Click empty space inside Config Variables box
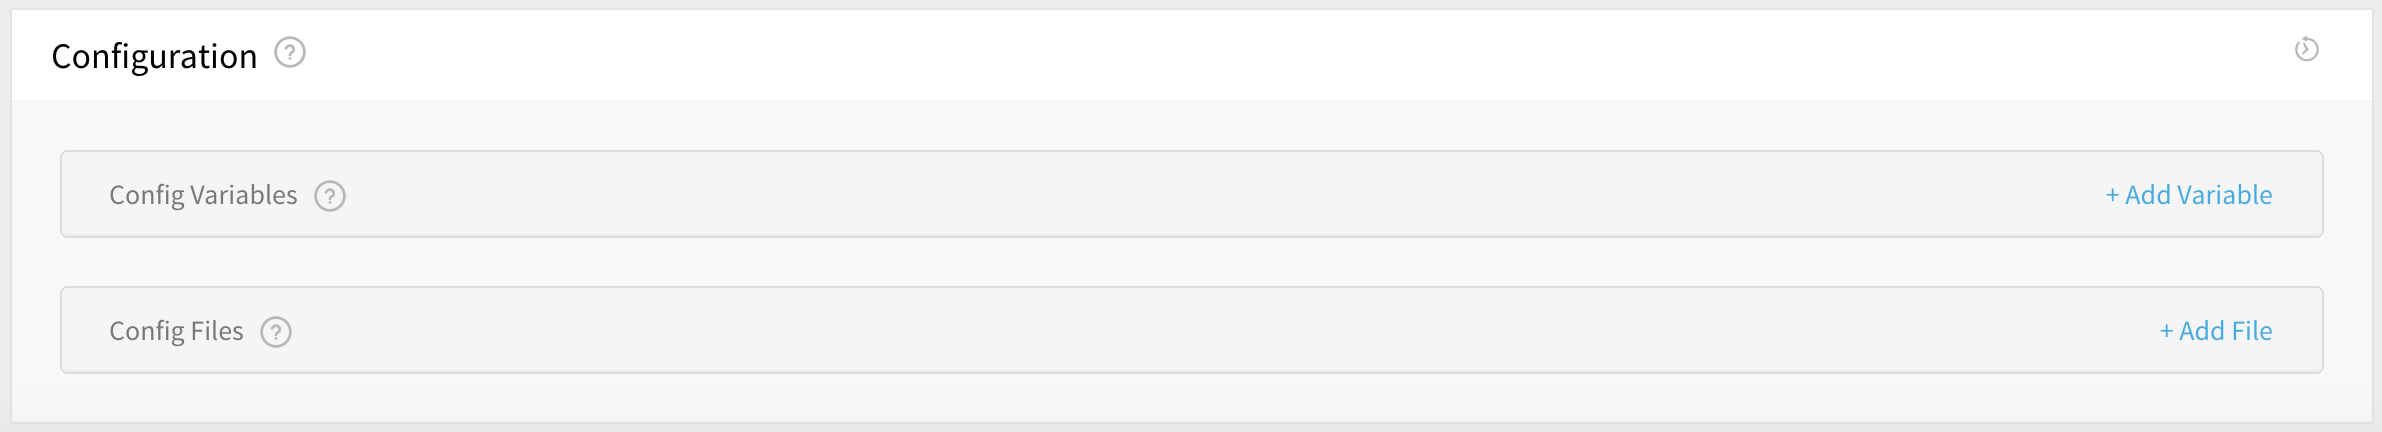The height and width of the screenshot is (432, 2382). point(1200,194)
